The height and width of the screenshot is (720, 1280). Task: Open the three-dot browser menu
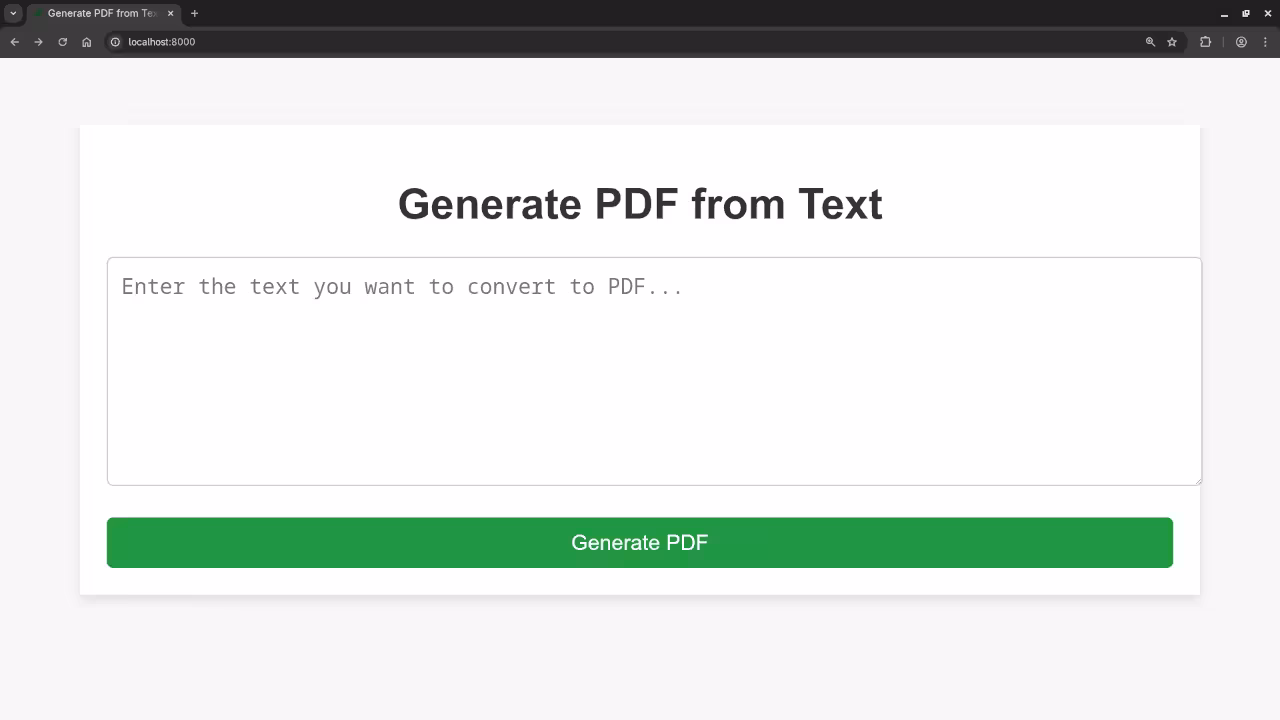[x=1265, y=42]
